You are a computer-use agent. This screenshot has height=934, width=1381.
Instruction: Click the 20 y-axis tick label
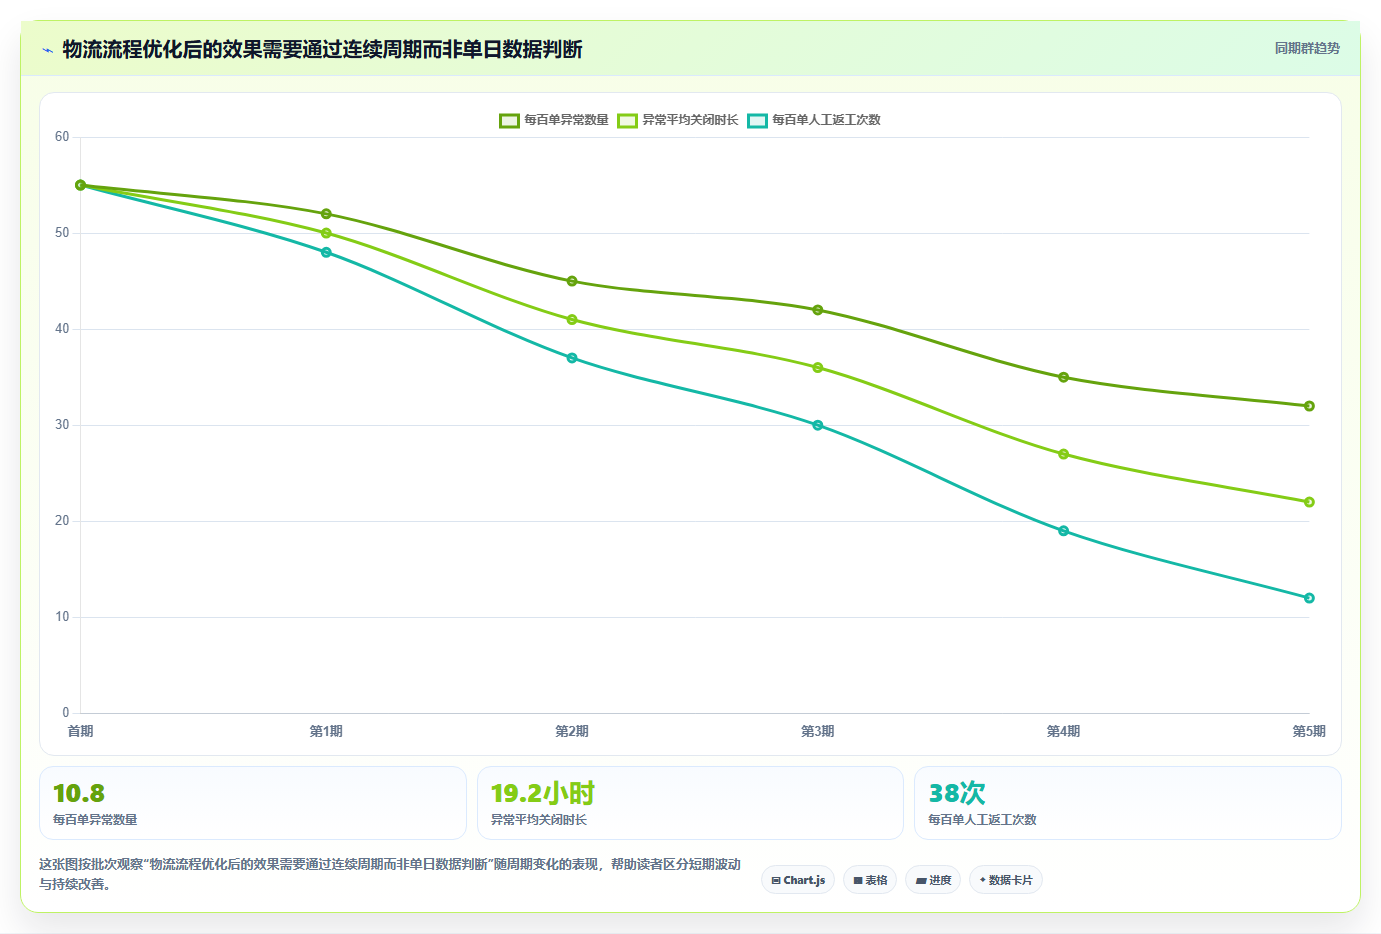(x=62, y=521)
